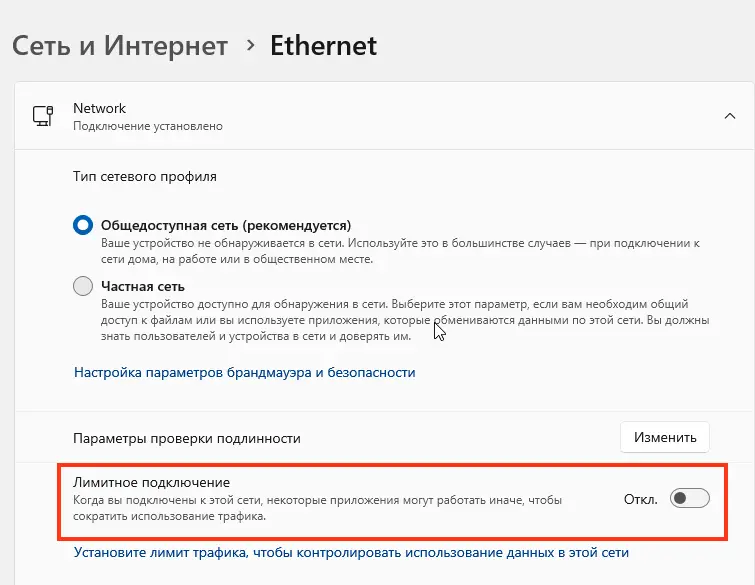Click the Ethernet page title

coord(324,46)
